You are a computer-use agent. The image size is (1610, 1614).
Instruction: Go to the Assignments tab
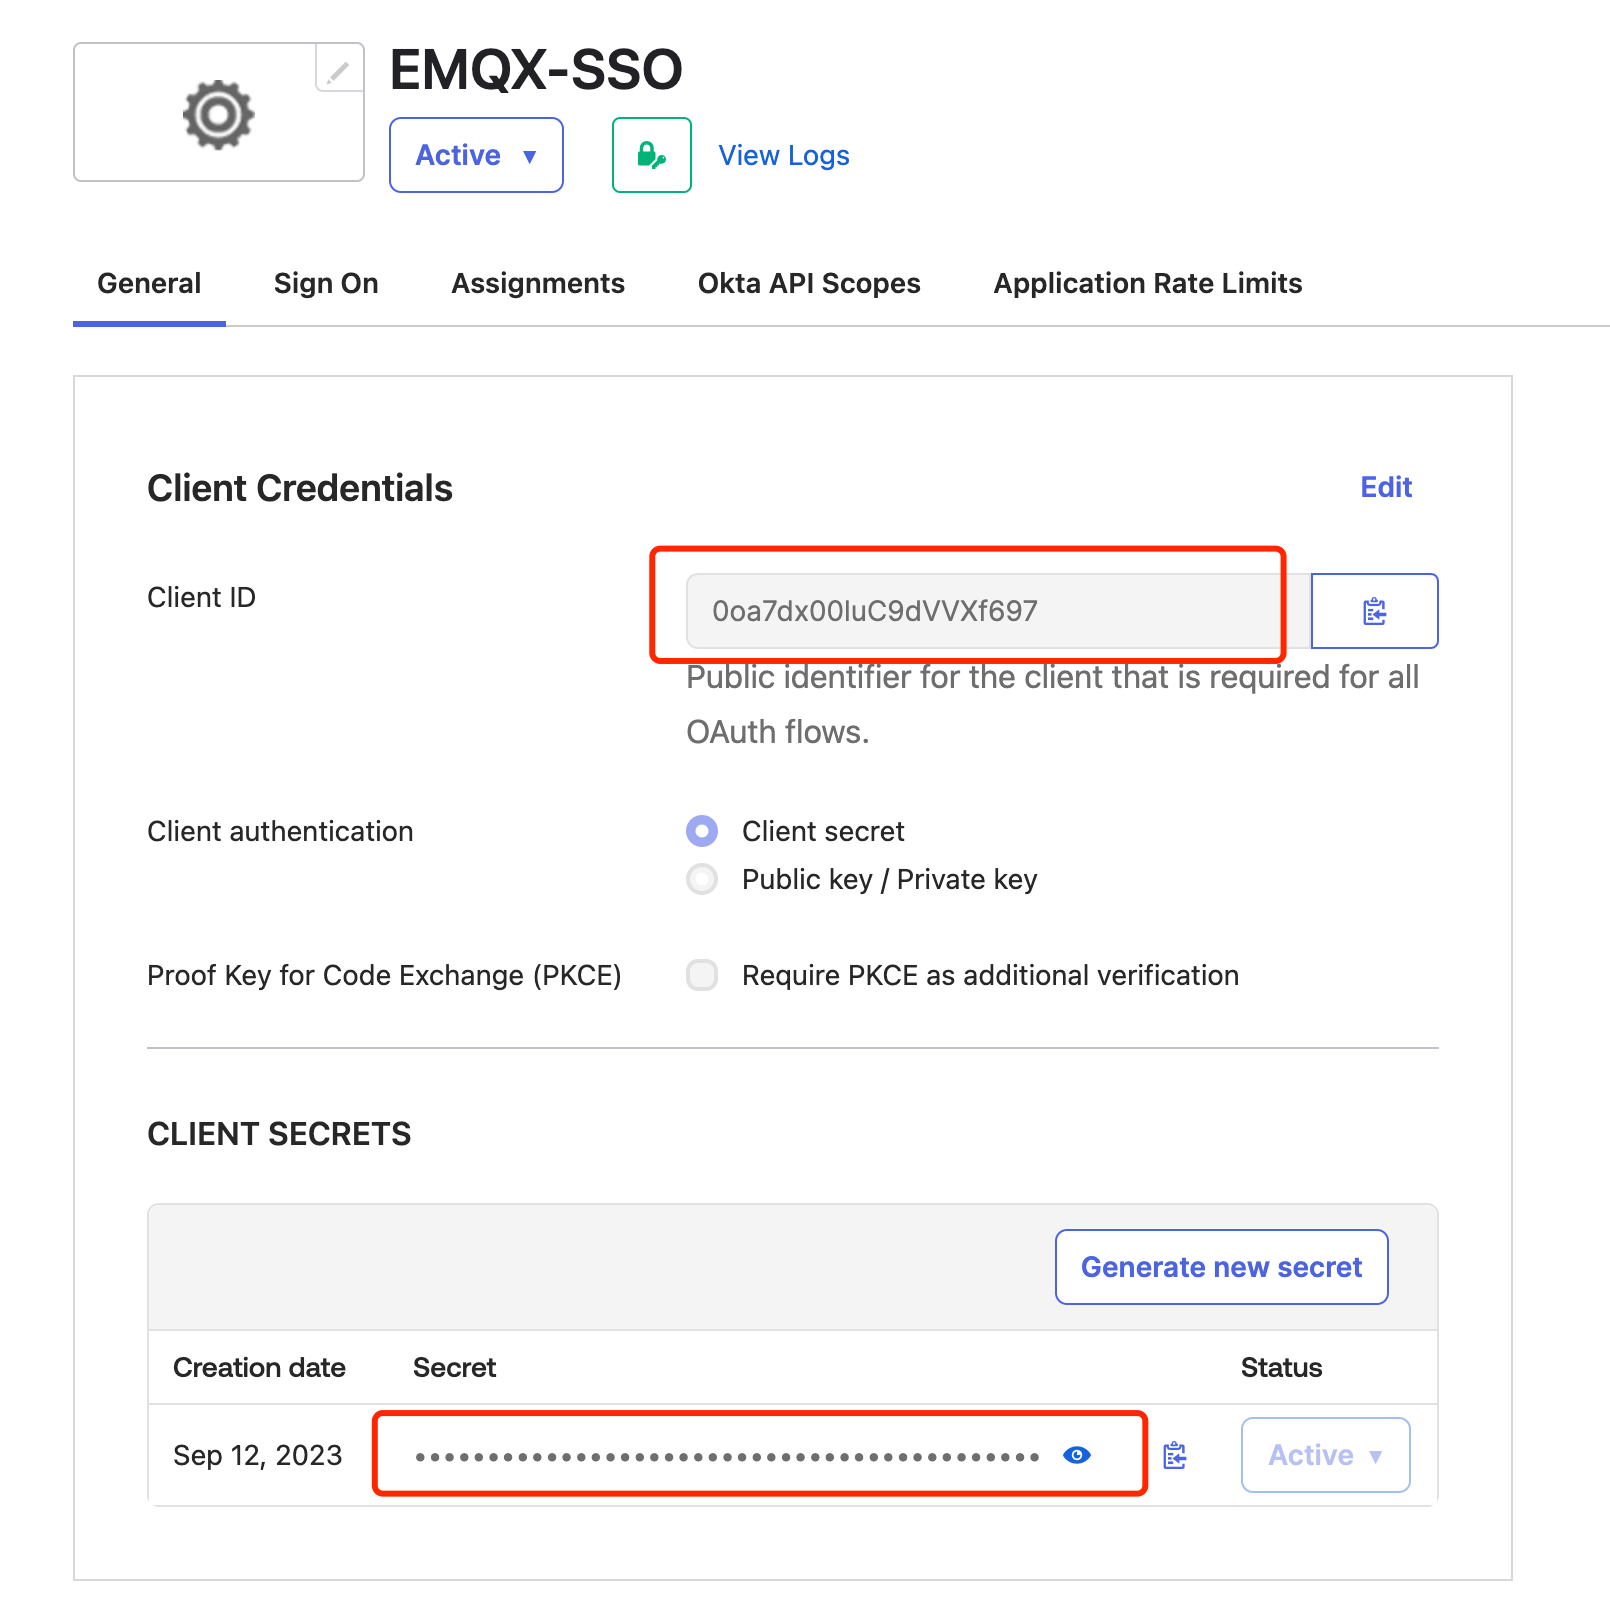[x=538, y=284]
